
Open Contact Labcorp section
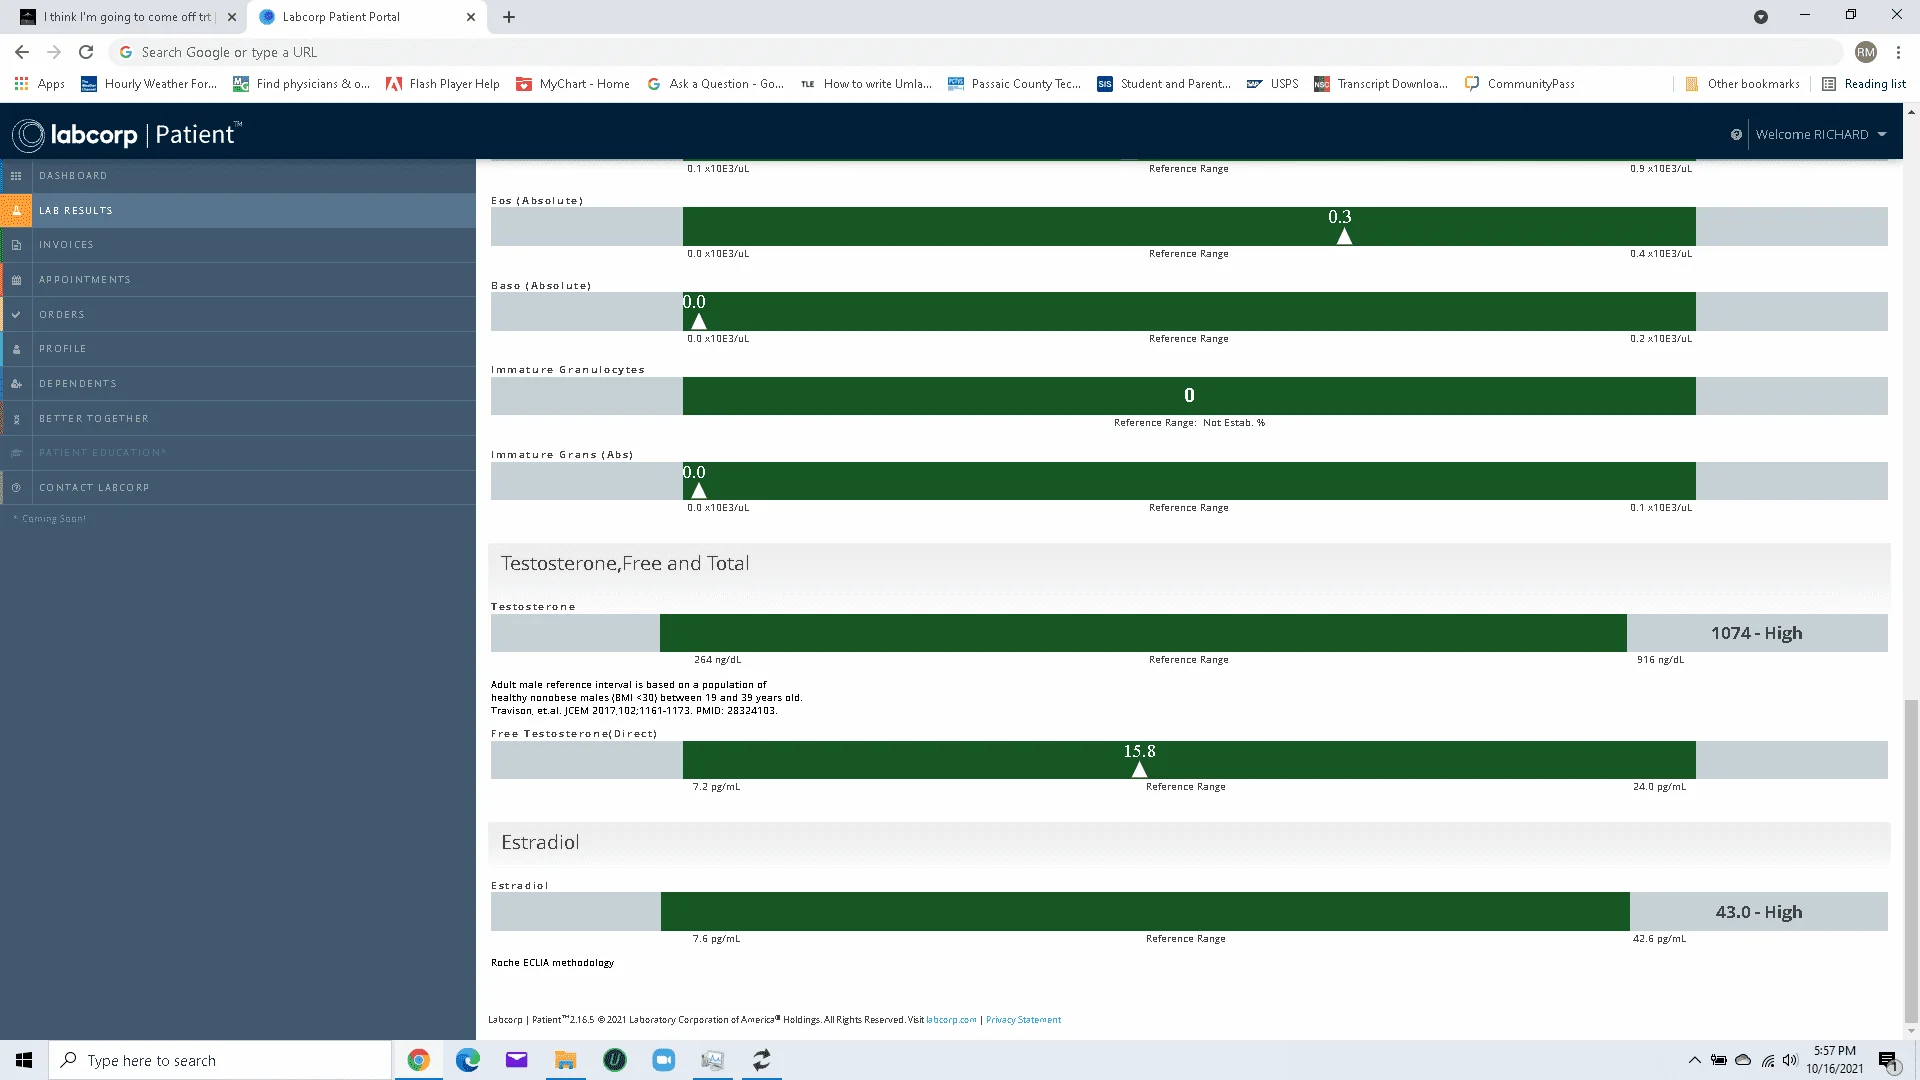click(95, 487)
